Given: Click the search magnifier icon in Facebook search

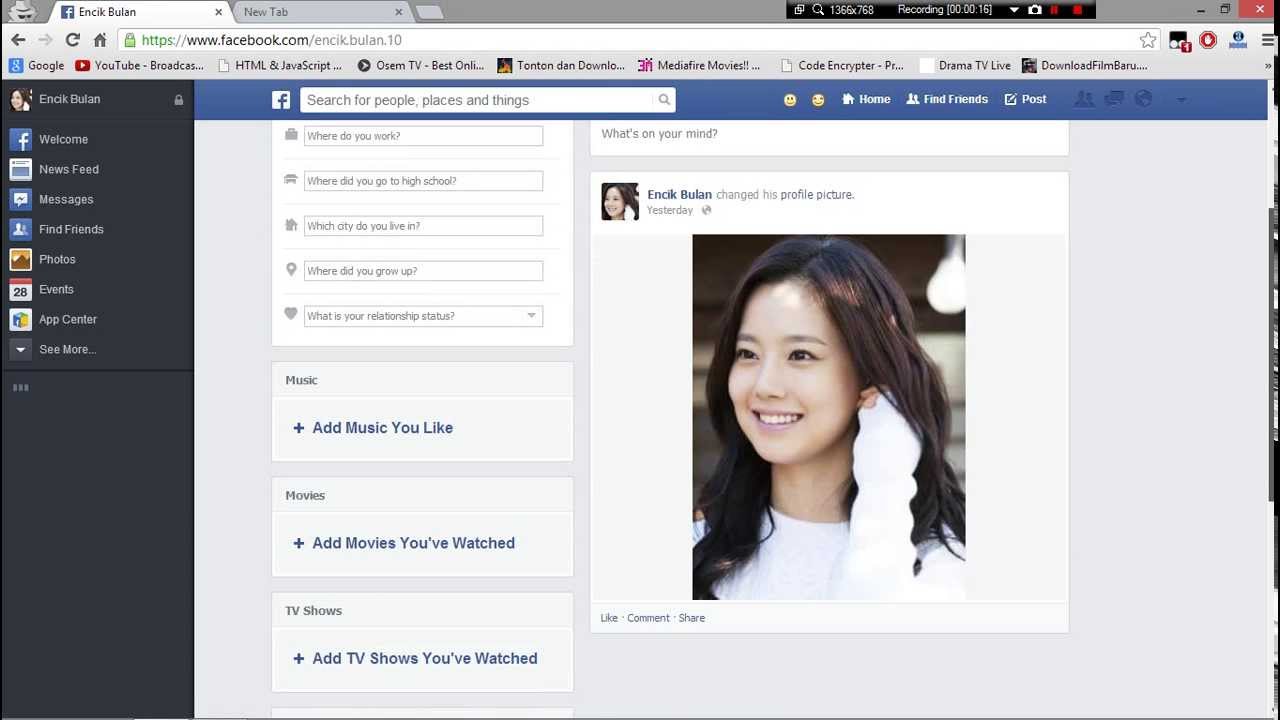Looking at the screenshot, I should pos(664,100).
